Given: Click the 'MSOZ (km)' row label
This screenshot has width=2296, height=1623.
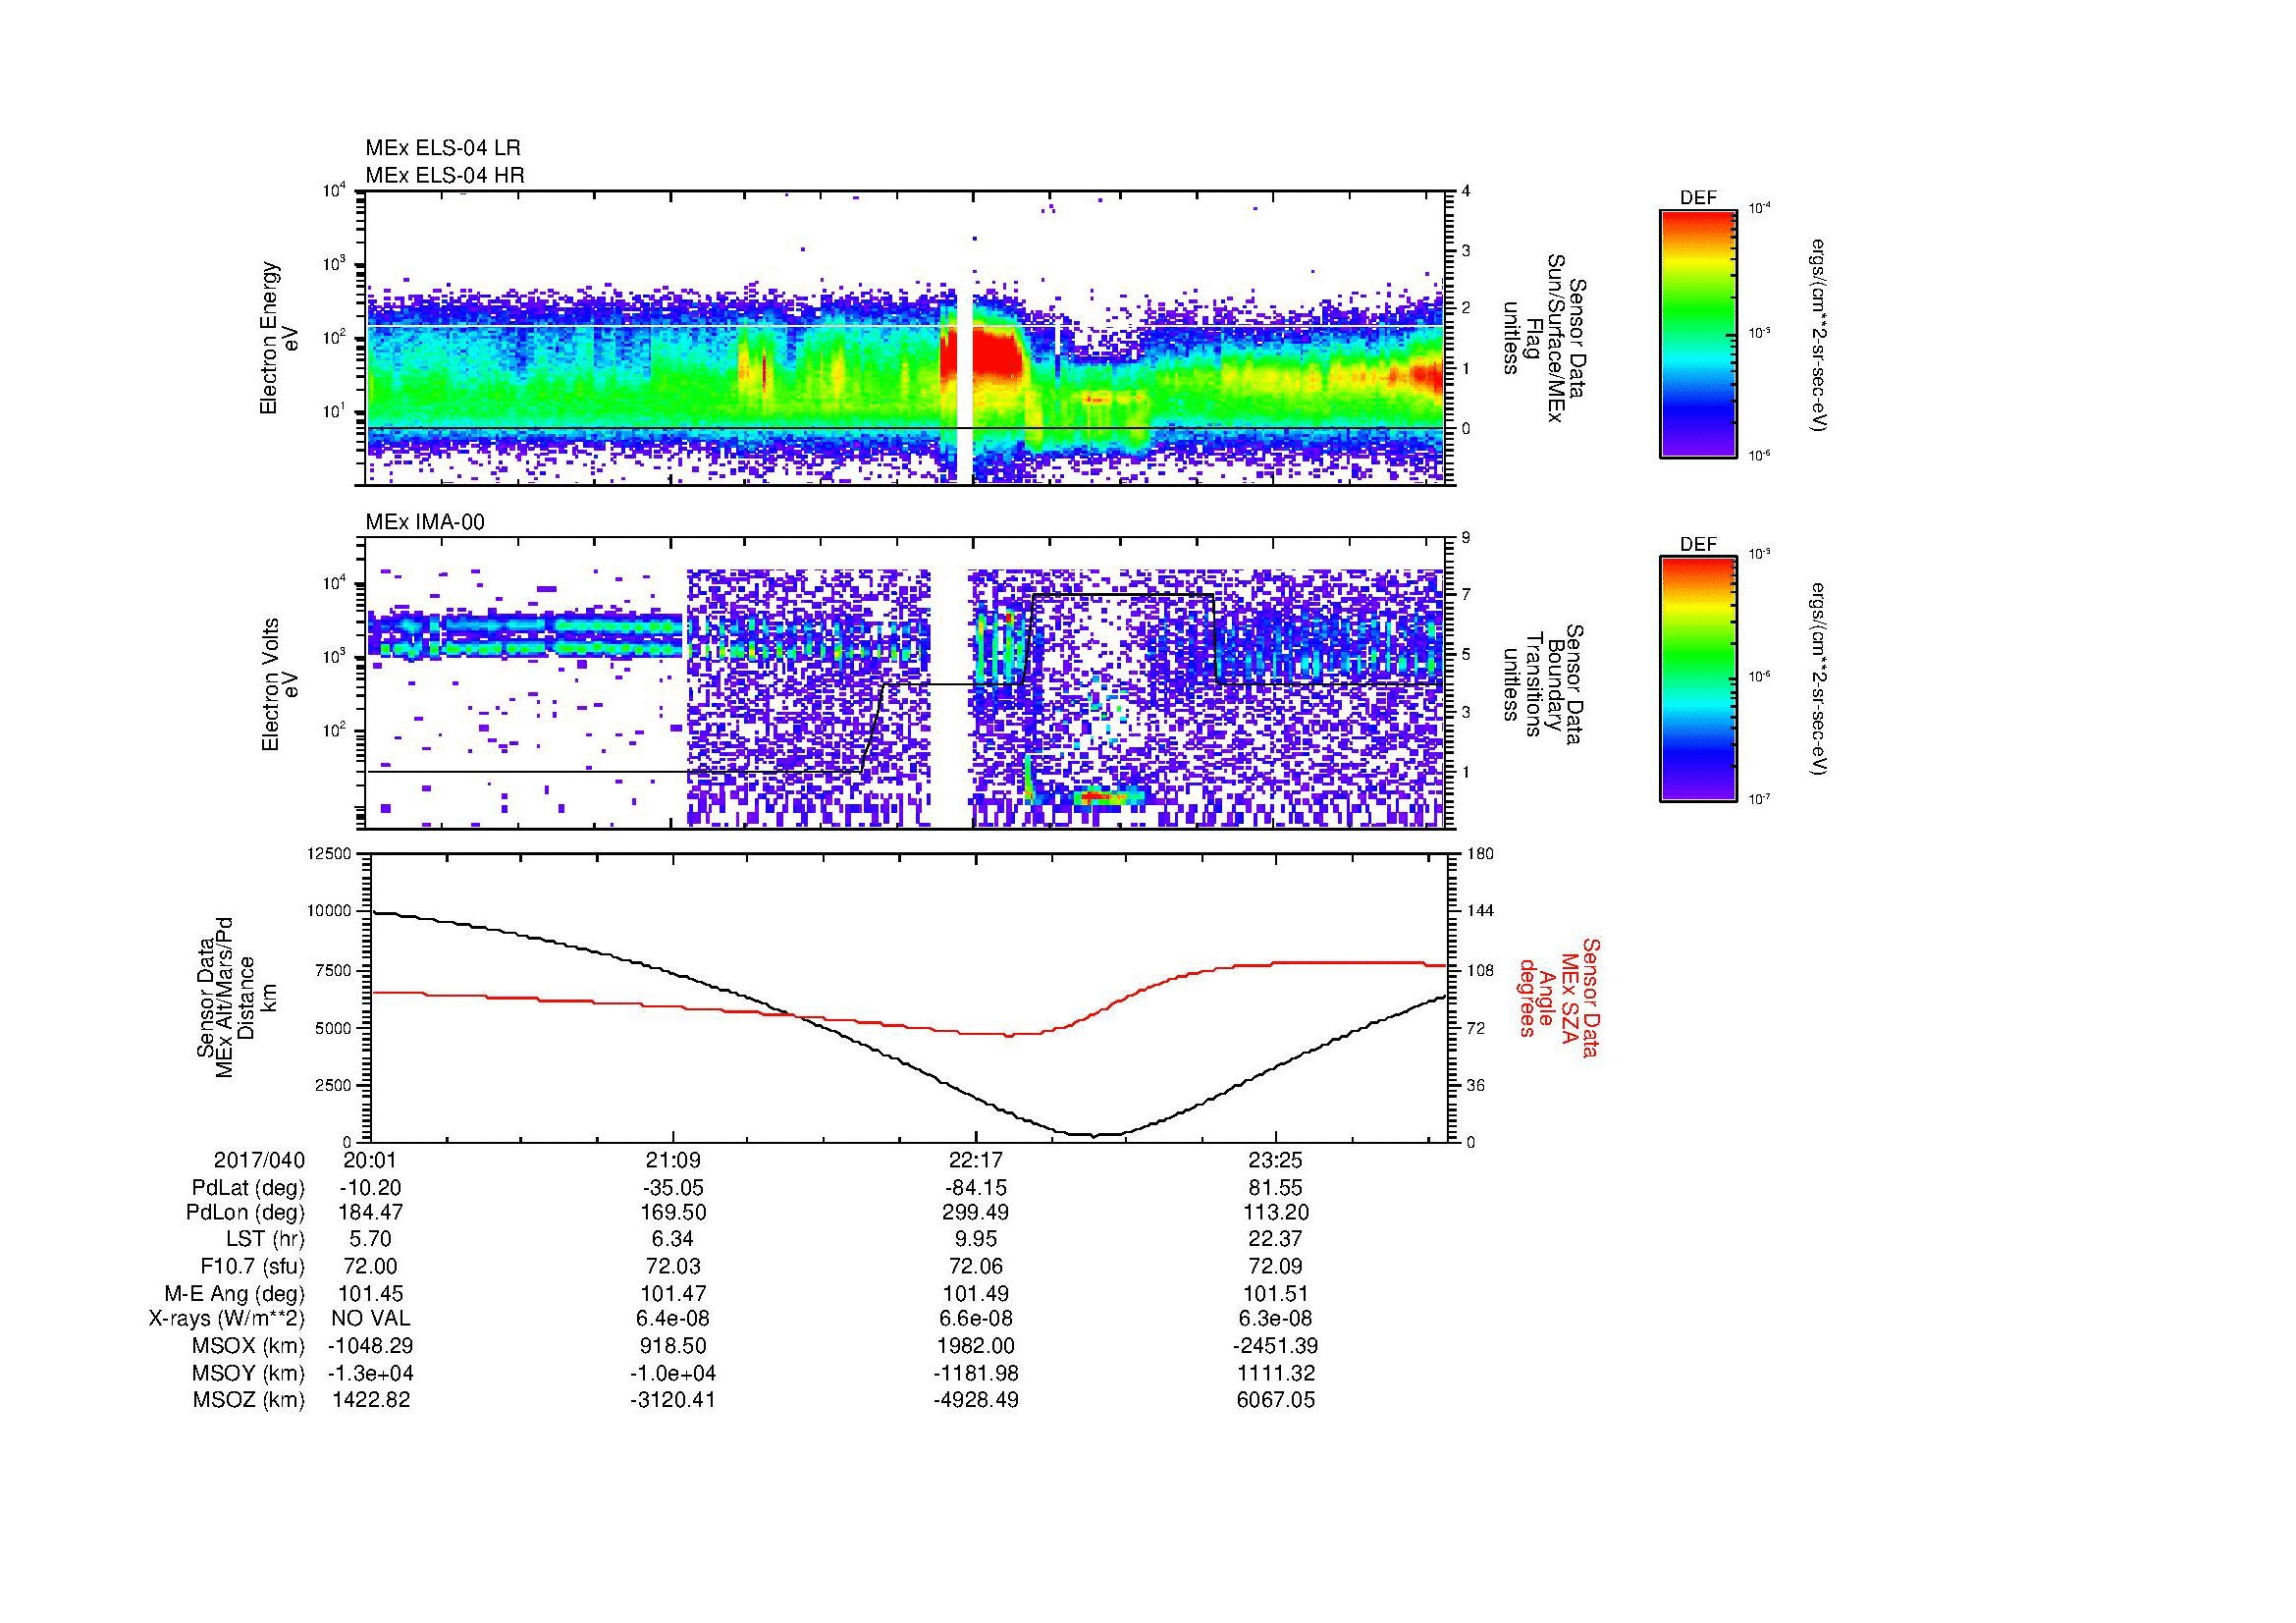Looking at the screenshot, I should click(x=249, y=1400).
